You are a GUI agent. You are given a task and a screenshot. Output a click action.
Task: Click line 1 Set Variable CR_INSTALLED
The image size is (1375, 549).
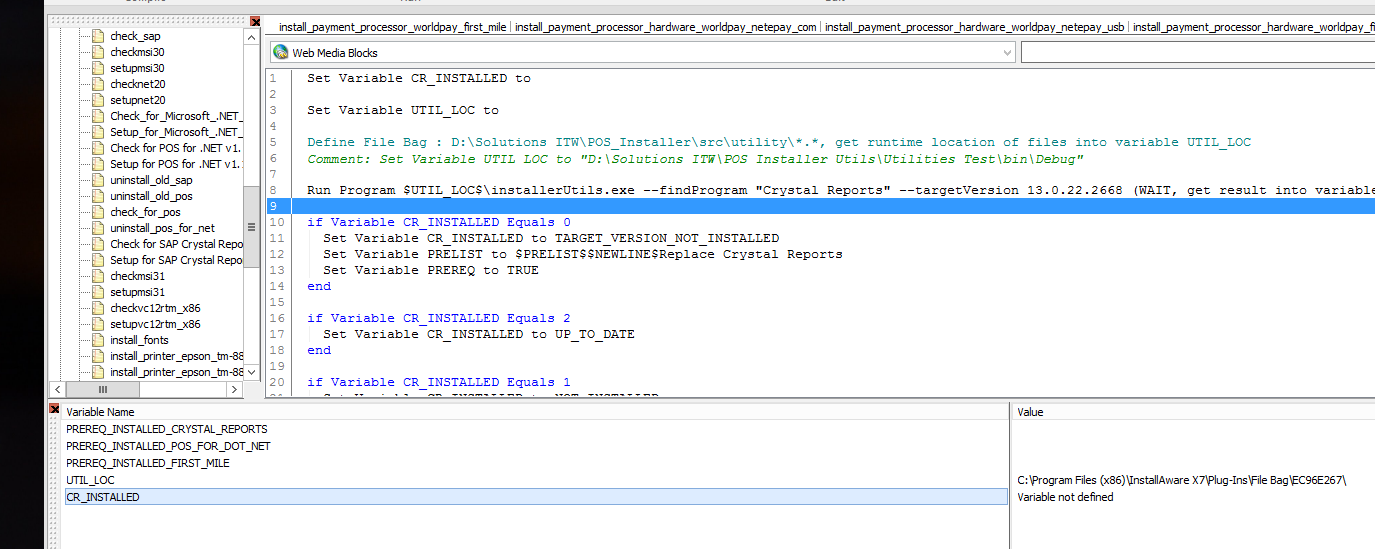[x=419, y=78]
